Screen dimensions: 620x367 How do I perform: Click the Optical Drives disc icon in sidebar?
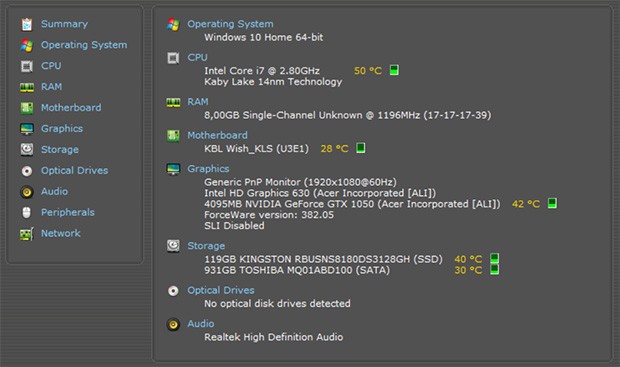click(26, 171)
